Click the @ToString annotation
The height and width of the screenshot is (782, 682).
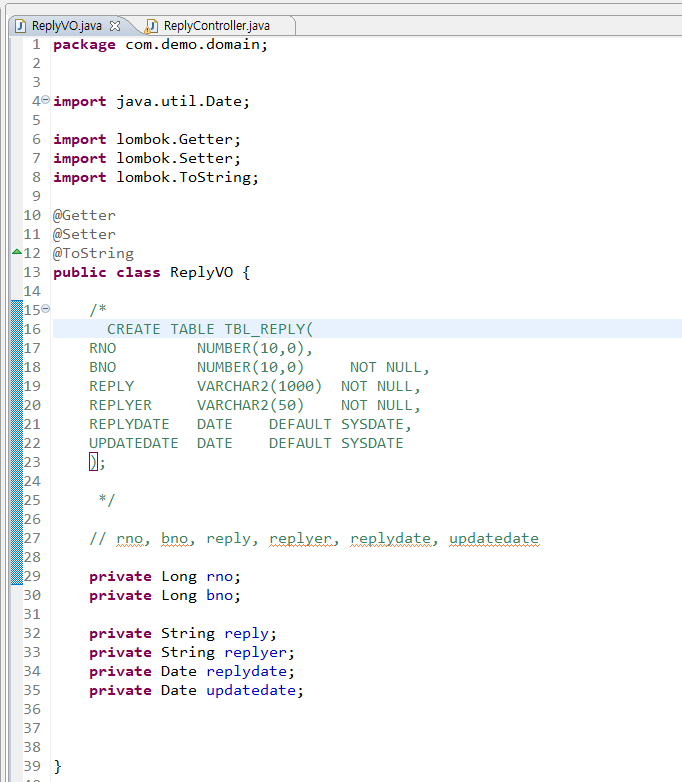(x=93, y=254)
